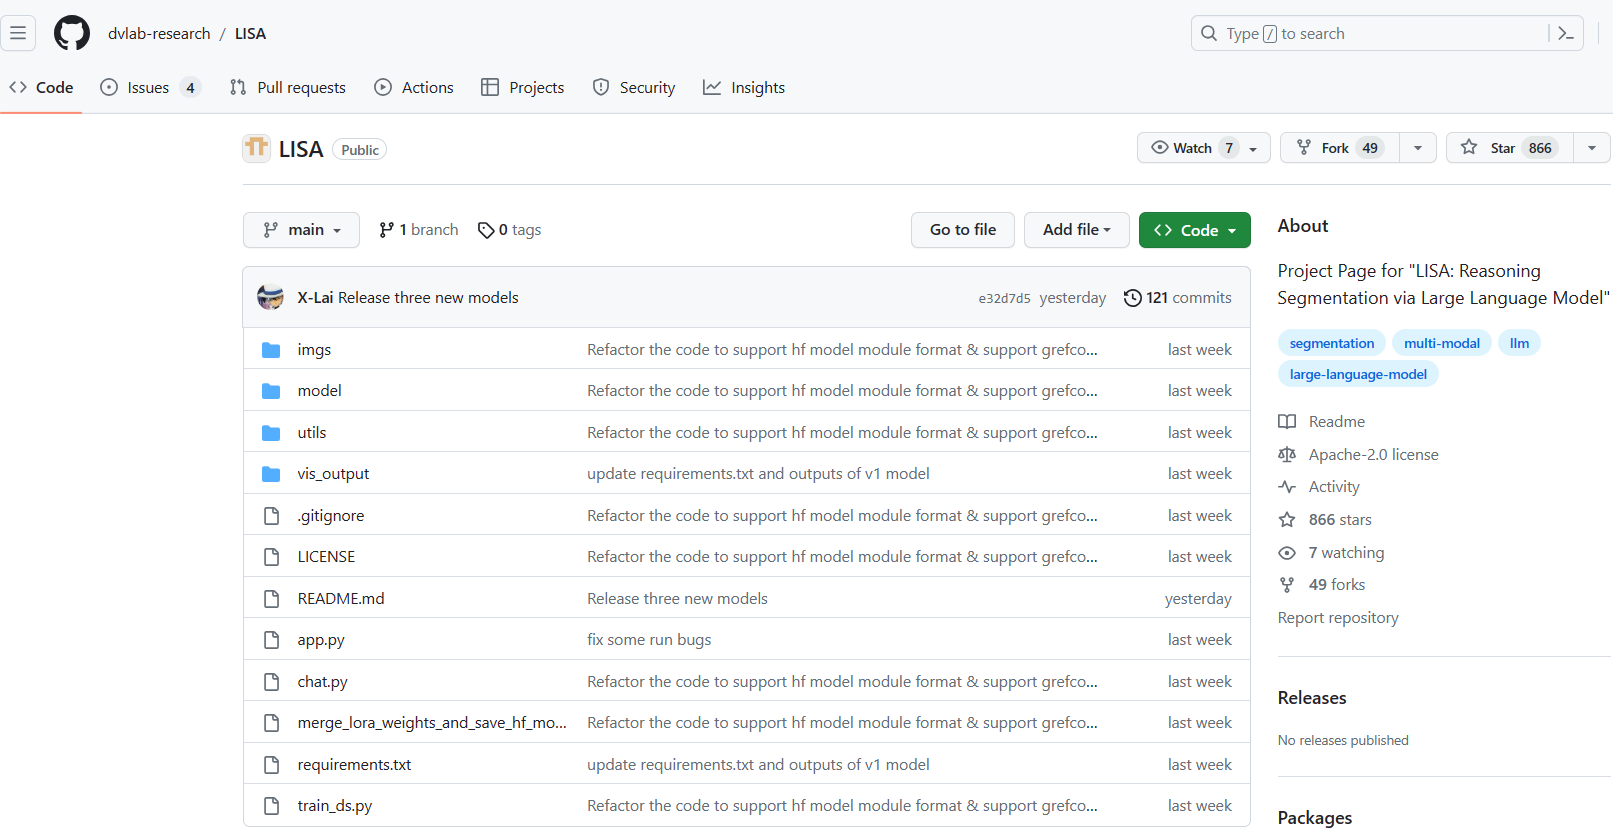Open the LISA breadcrumb link in header

tap(250, 33)
